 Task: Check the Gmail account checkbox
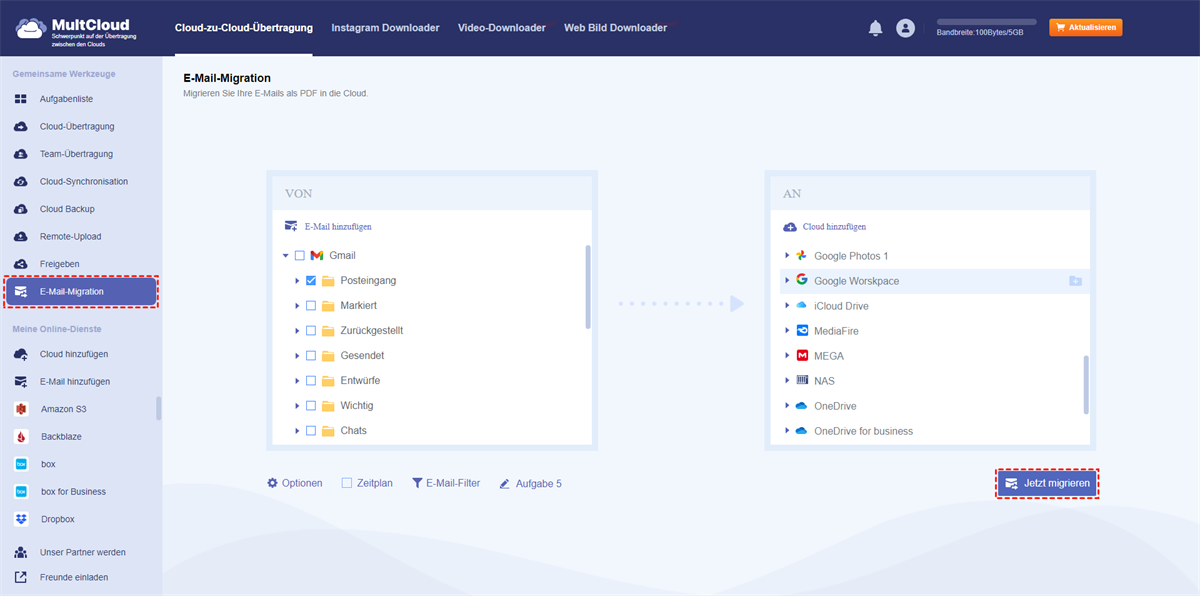[299, 256]
